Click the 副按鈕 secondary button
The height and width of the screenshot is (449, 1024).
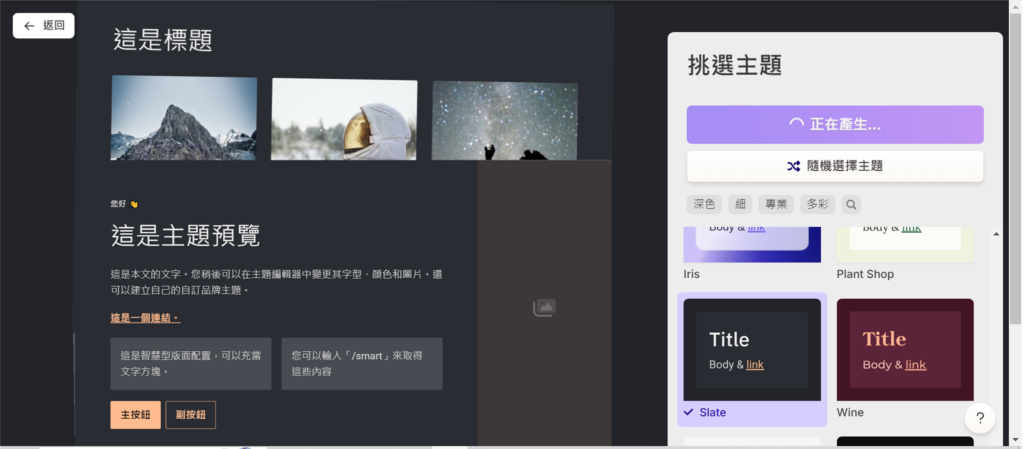(190, 415)
